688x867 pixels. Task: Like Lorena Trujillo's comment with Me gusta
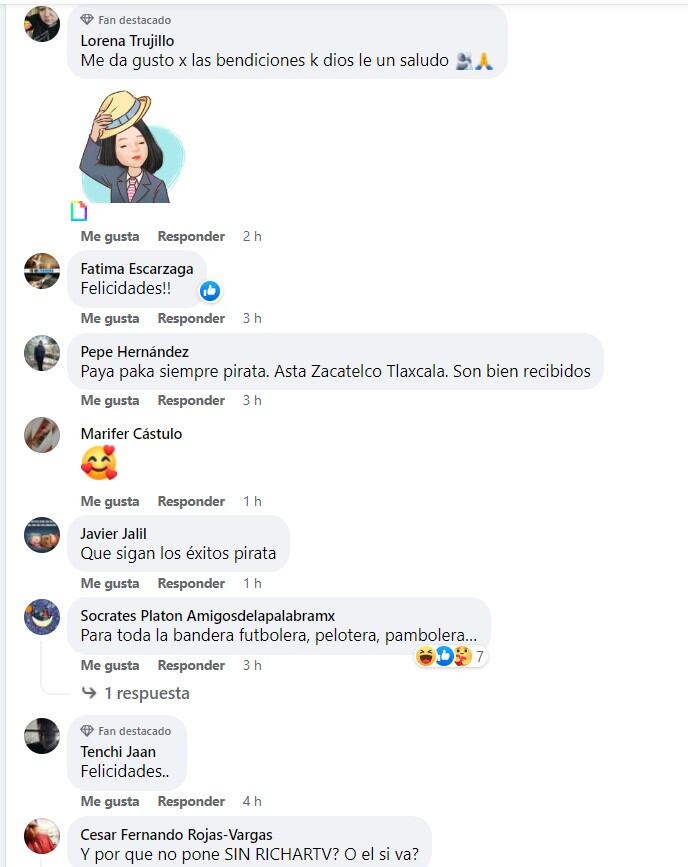coord(110,236)
